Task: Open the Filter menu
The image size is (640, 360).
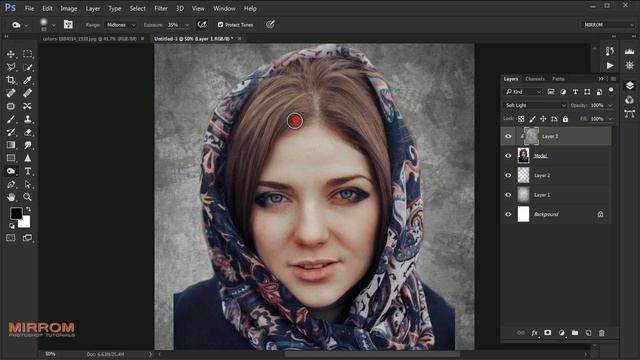Action: click(x=161, y=8)
